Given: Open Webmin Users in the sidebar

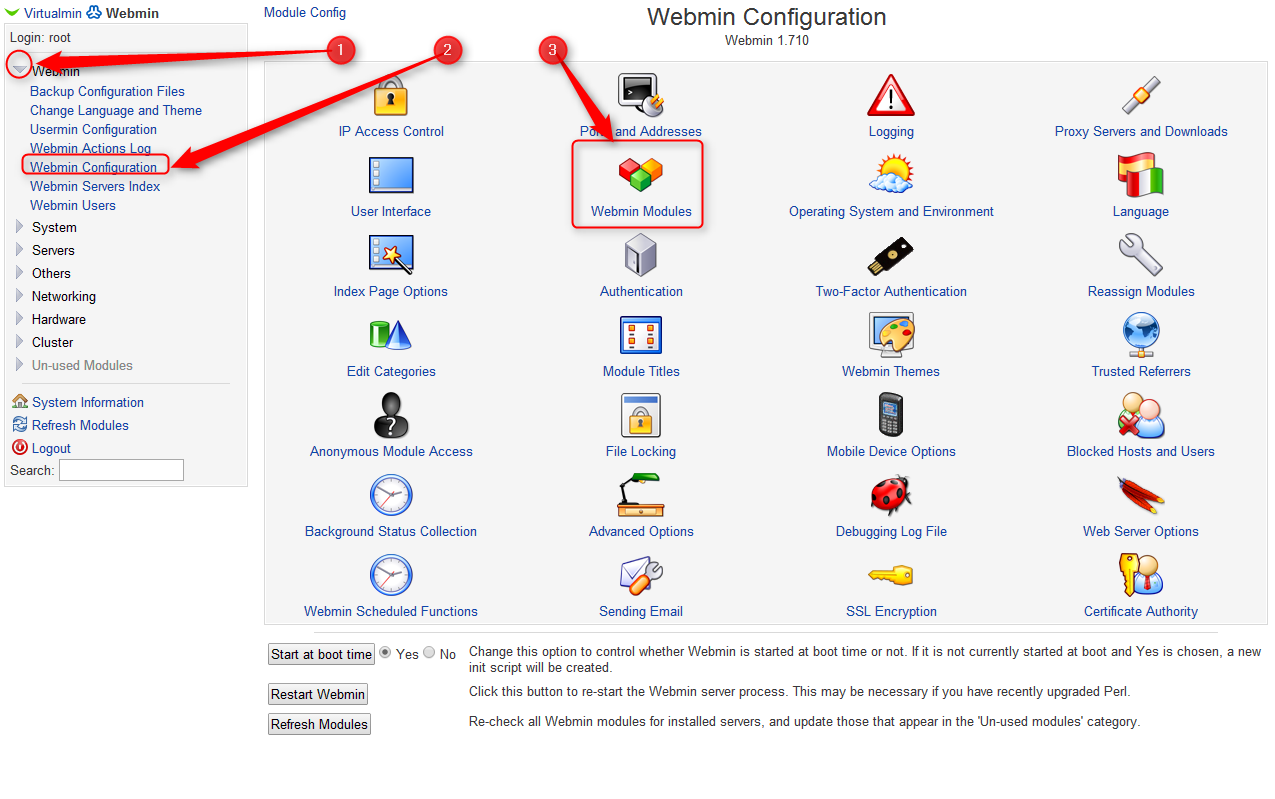Looking at the screenshot, I should click(73, 205).
